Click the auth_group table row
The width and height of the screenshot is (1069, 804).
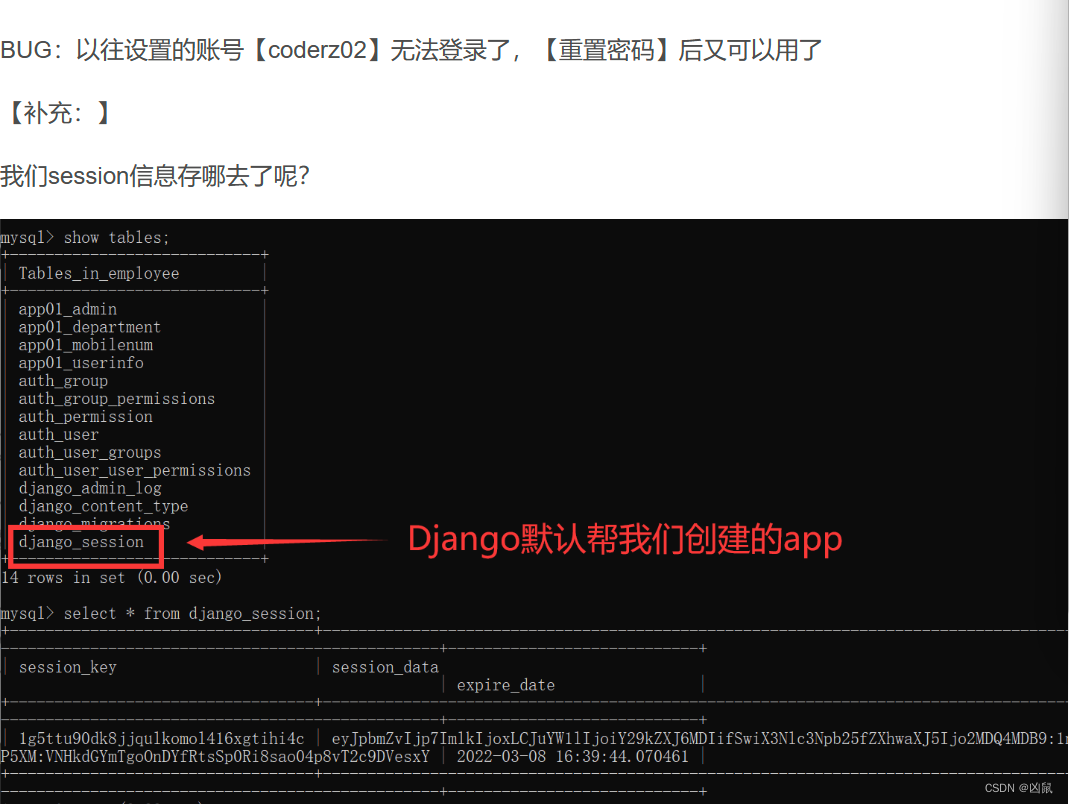(63, 381)
